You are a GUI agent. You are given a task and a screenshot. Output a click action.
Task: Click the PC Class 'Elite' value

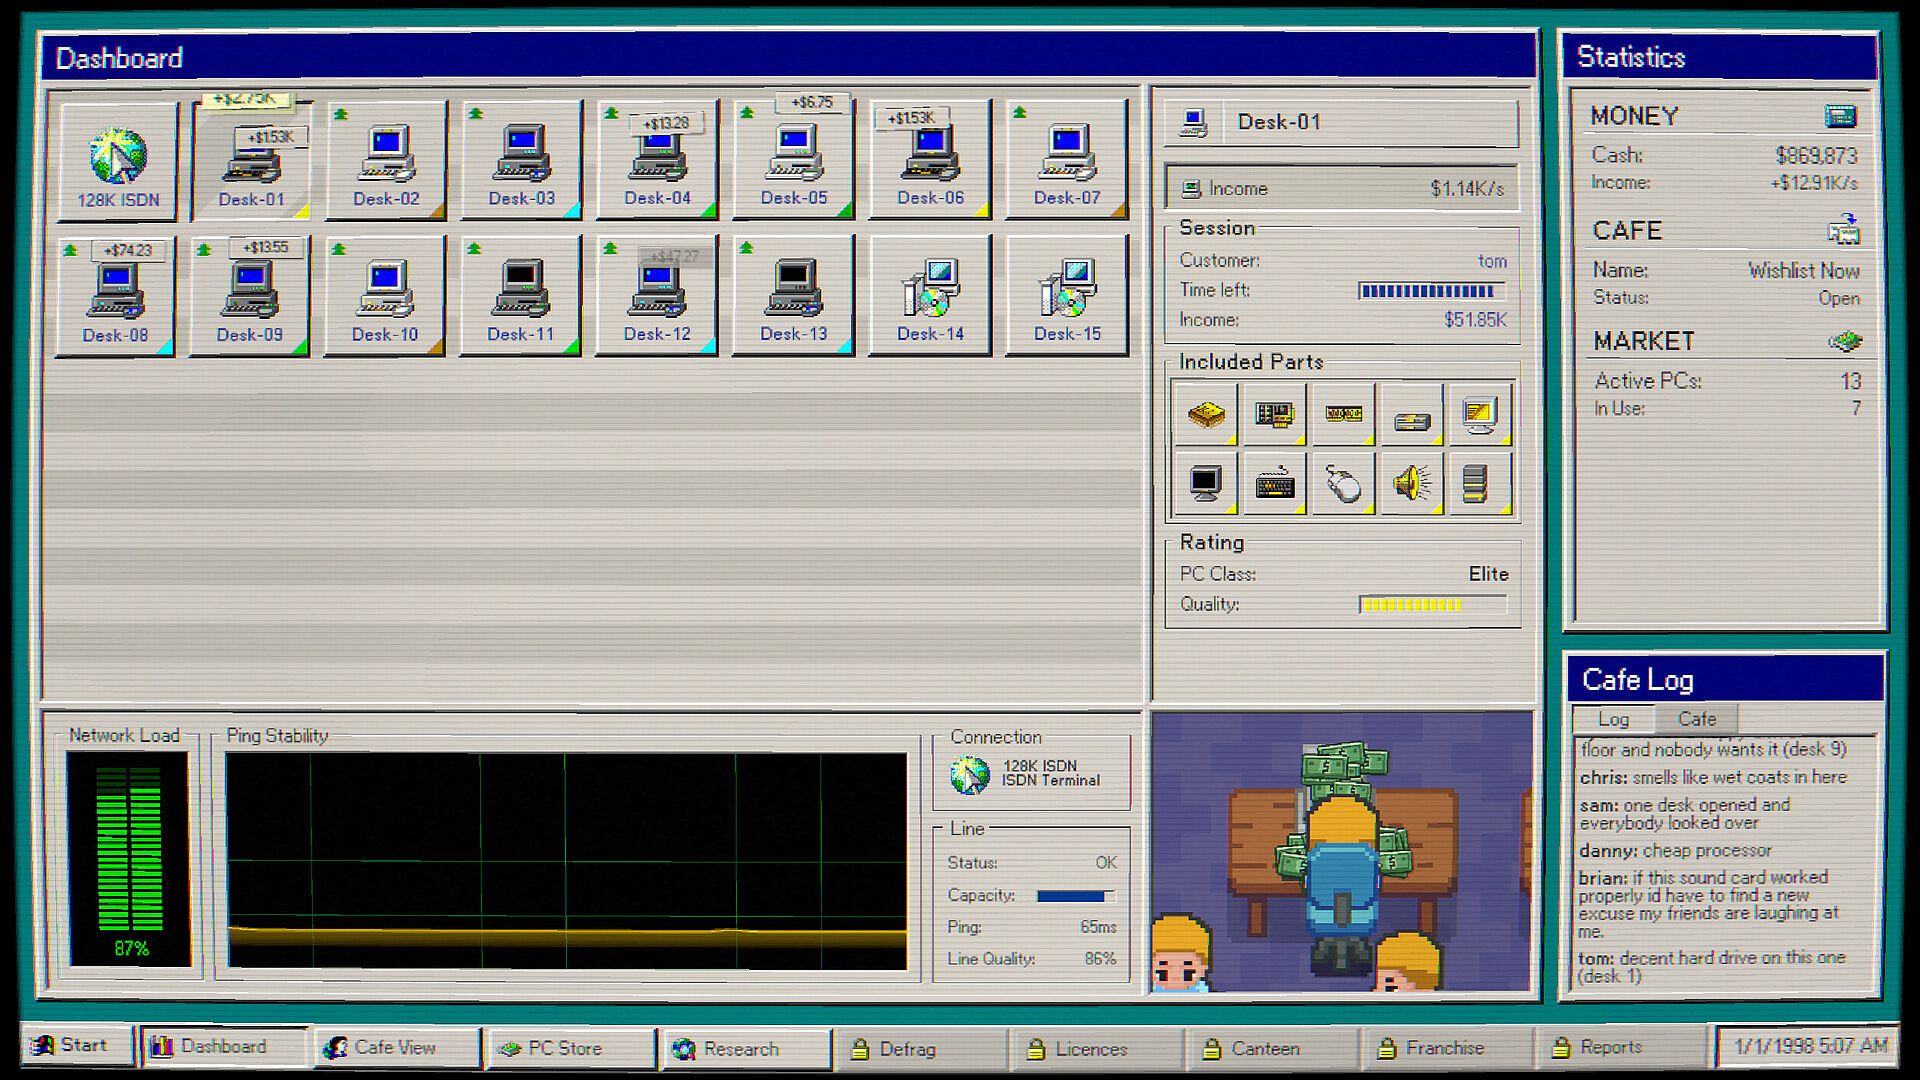click(1488, 574)
